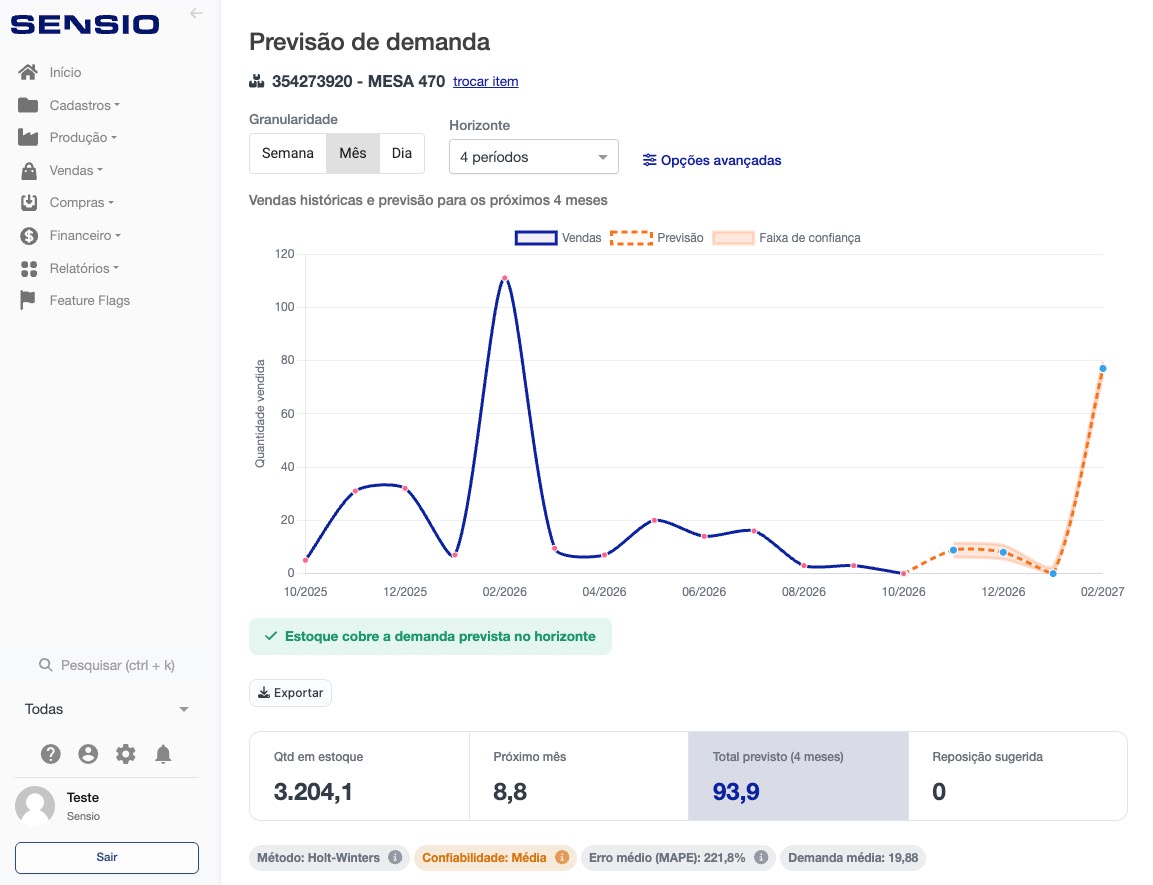Click the Confiabilidade: Média badge text

(484, 858)
